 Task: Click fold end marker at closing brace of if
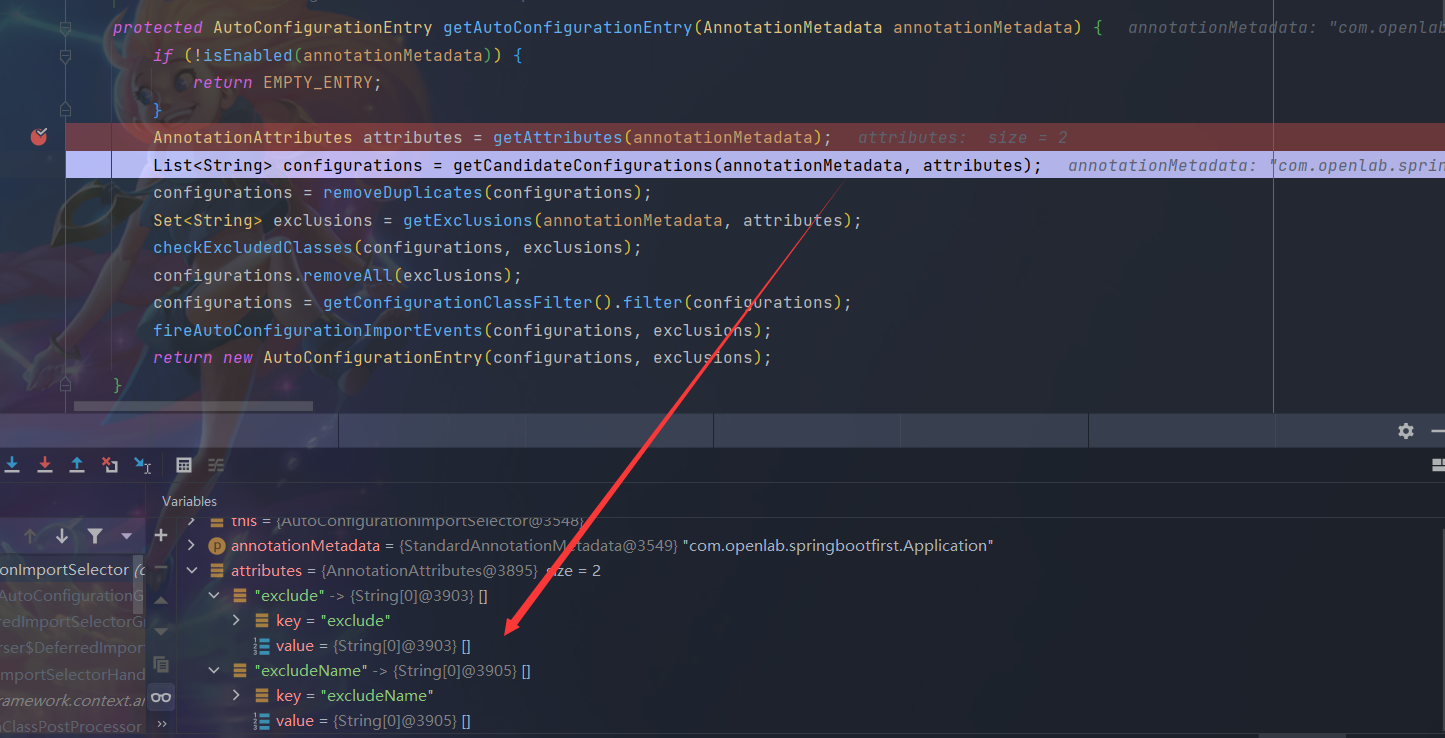[65, 109]
